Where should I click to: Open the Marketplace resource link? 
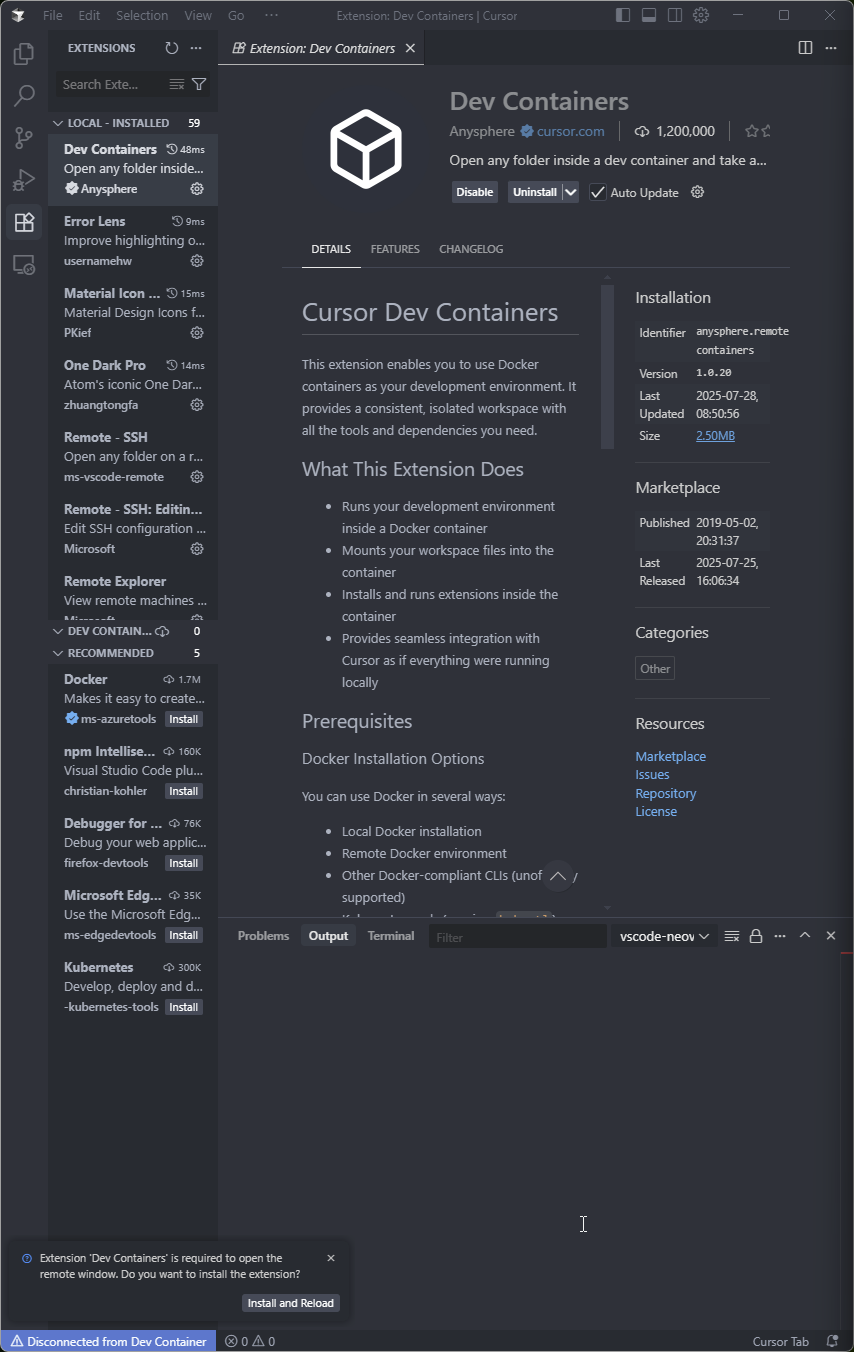[x=671, y=756]
